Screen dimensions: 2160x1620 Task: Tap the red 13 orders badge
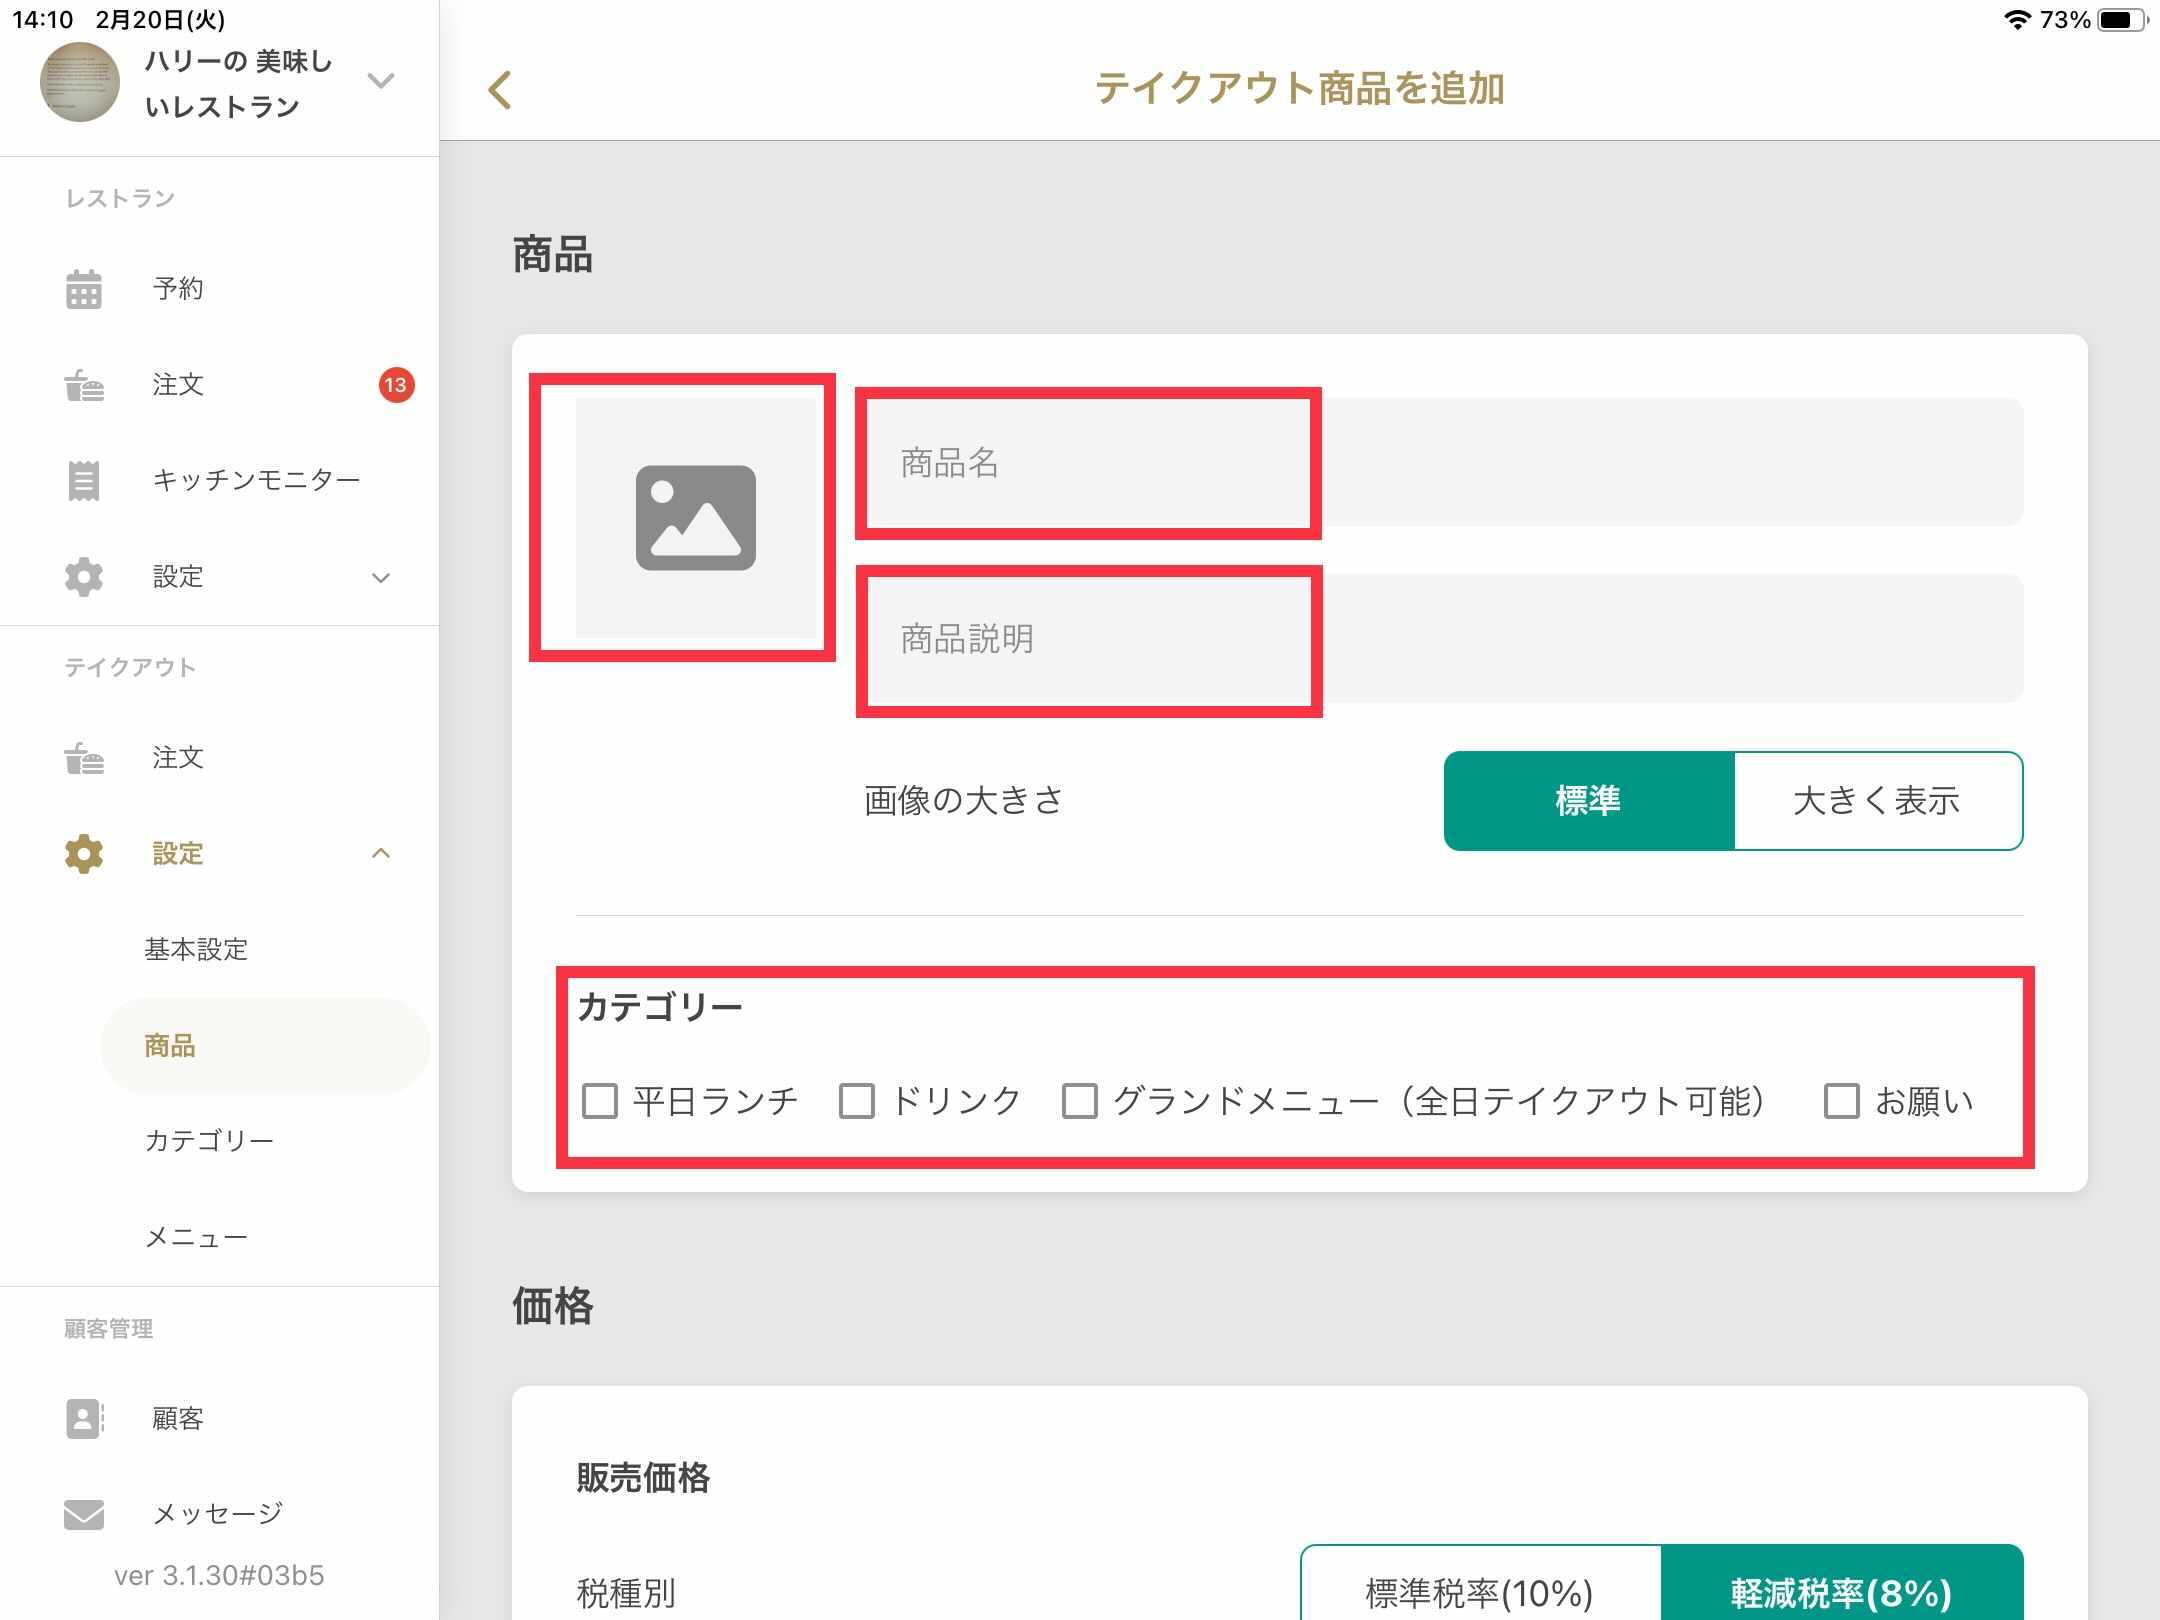pyautogui.click(x=396, y=385)
